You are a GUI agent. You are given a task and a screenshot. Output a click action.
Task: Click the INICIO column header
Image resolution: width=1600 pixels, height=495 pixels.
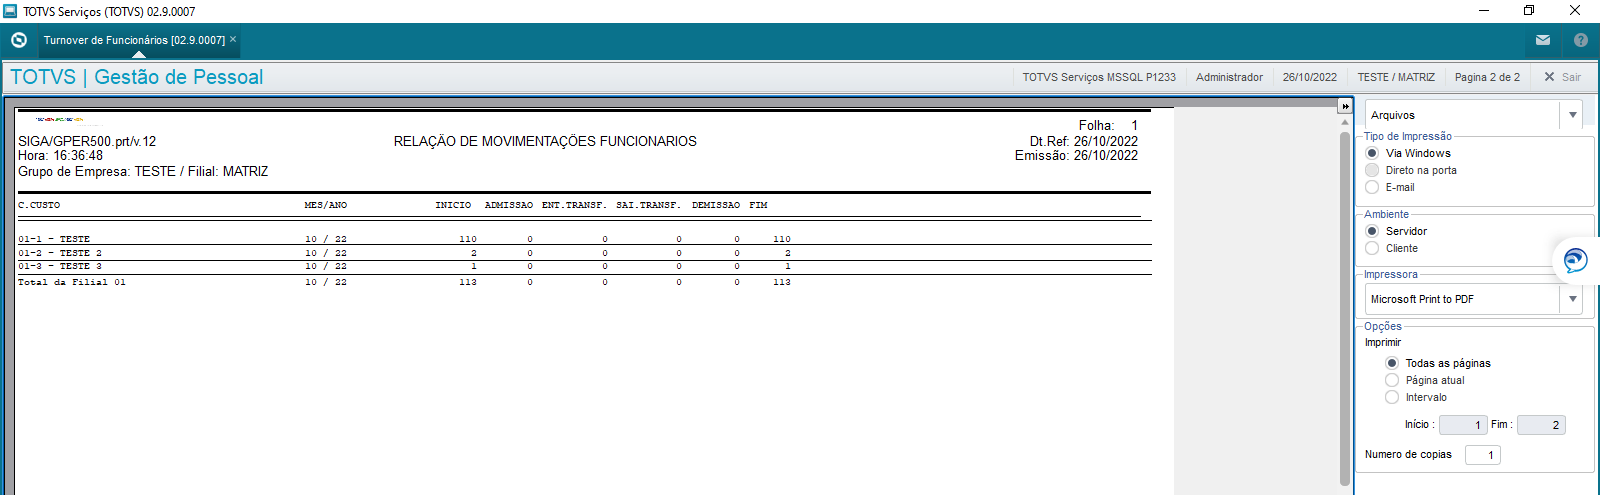[x=453, y=205]
